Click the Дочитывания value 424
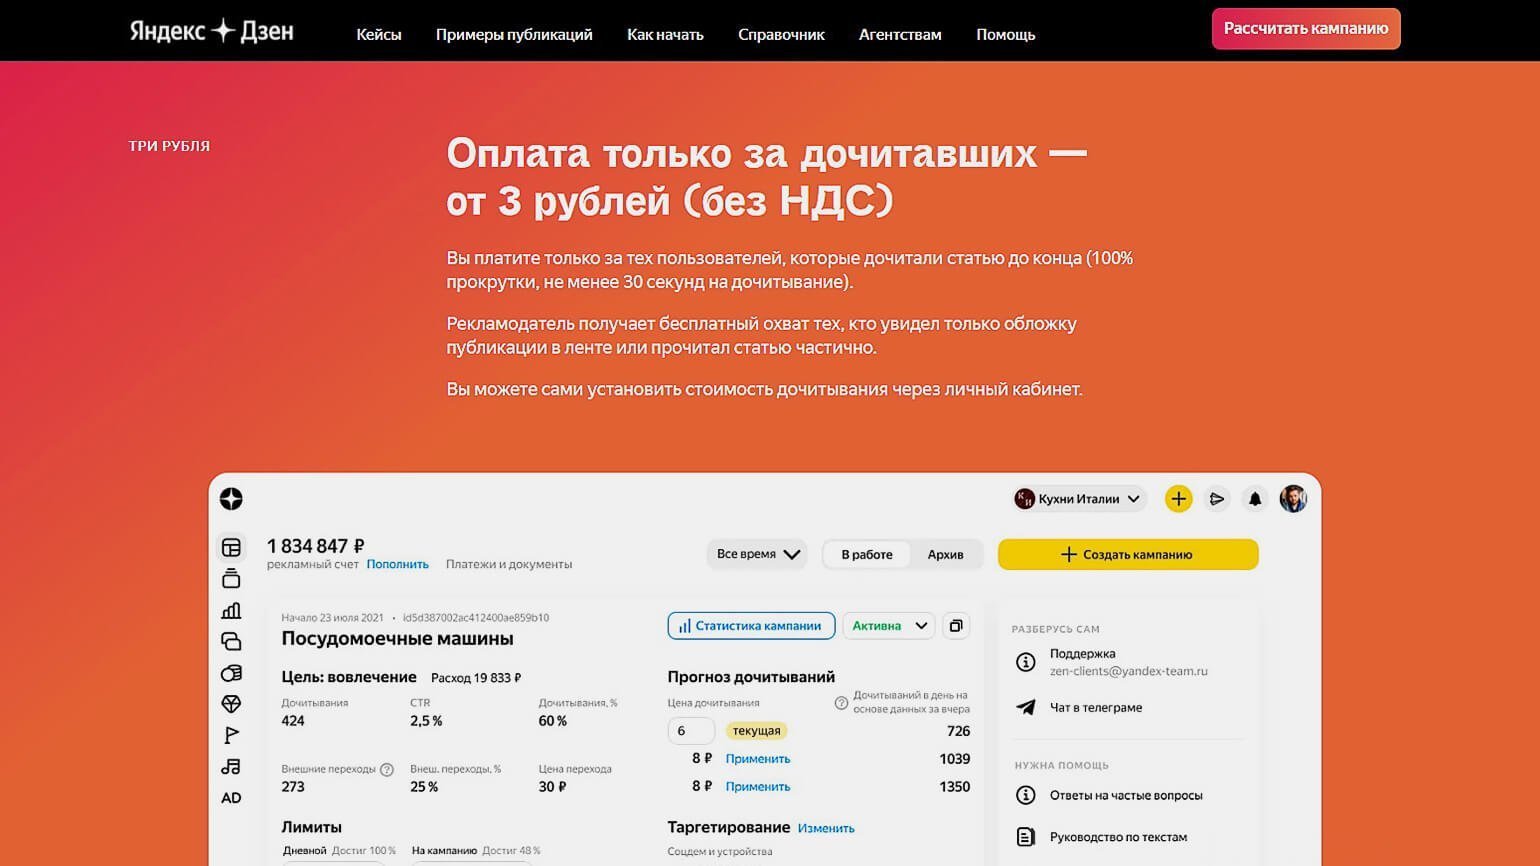Viewport: 1540px width, 866px height. (293, 721)
